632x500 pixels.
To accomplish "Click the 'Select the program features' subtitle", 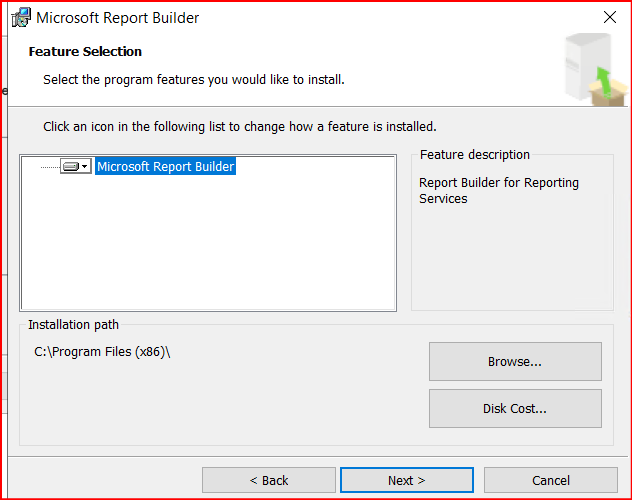I will [x=194, y=79].
